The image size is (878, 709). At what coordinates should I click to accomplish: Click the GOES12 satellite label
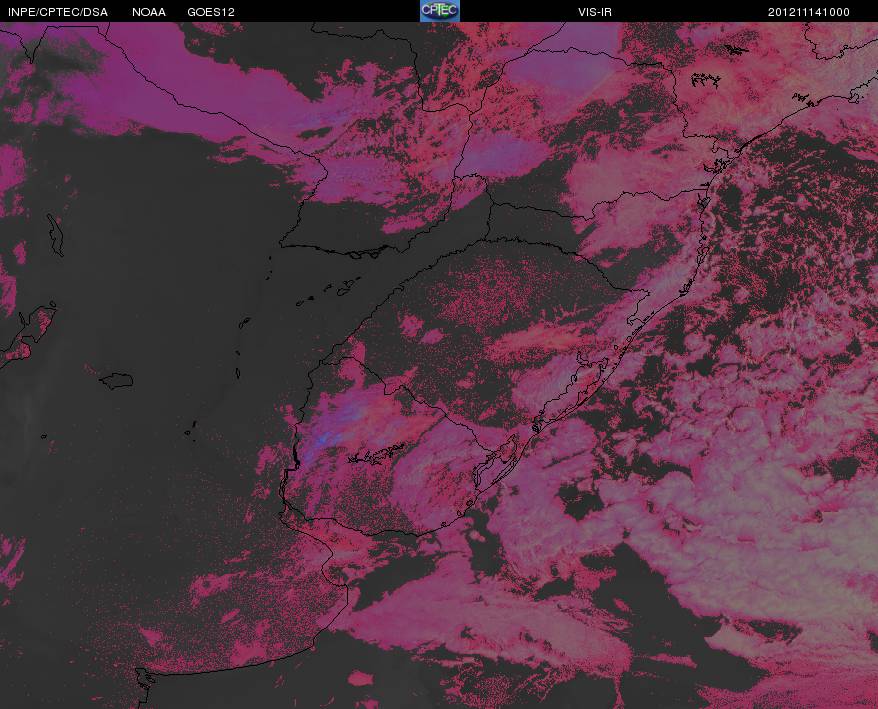(211, 12)
